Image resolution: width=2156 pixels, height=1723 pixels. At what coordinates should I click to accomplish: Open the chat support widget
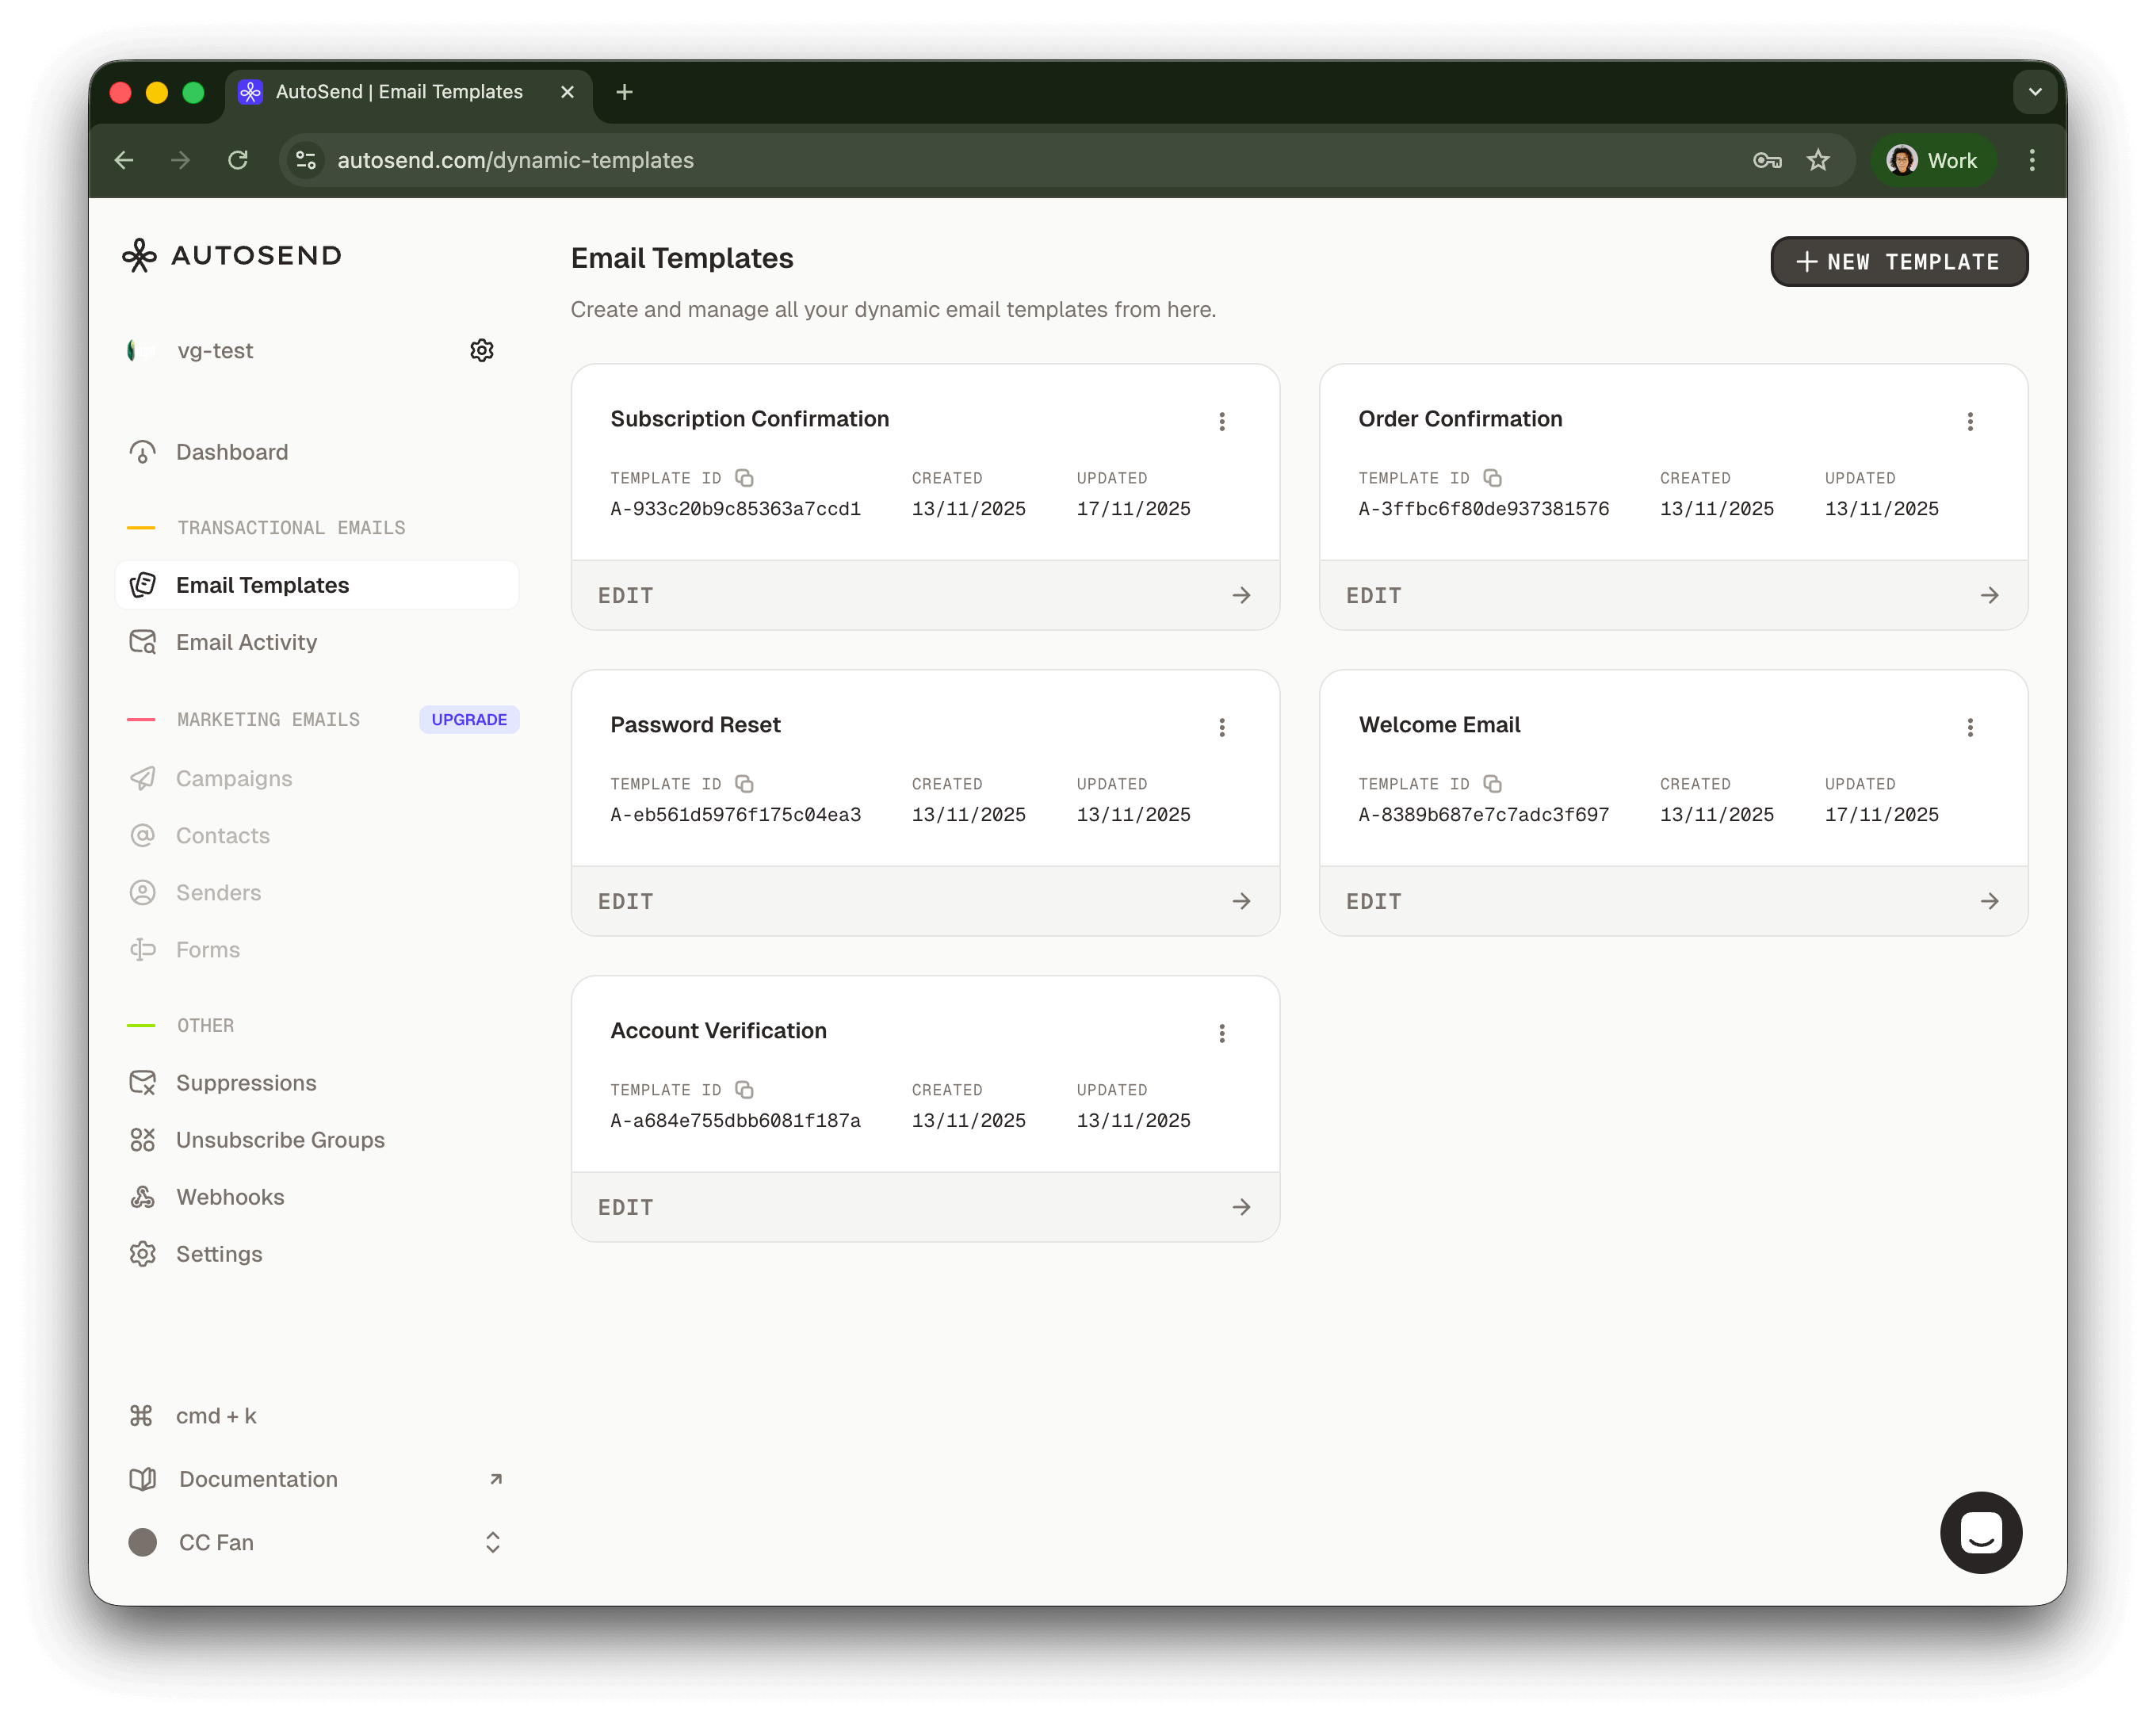(1980, 1532)
